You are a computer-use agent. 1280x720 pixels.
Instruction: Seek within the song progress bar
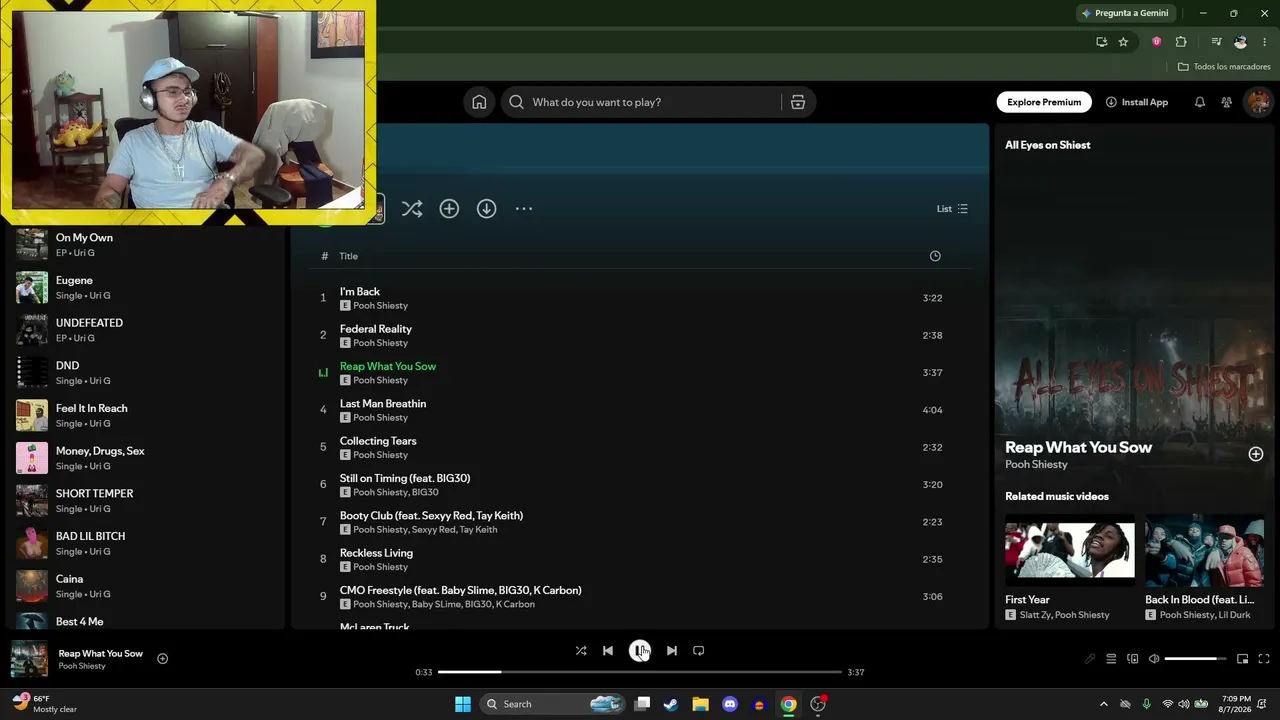640,672
